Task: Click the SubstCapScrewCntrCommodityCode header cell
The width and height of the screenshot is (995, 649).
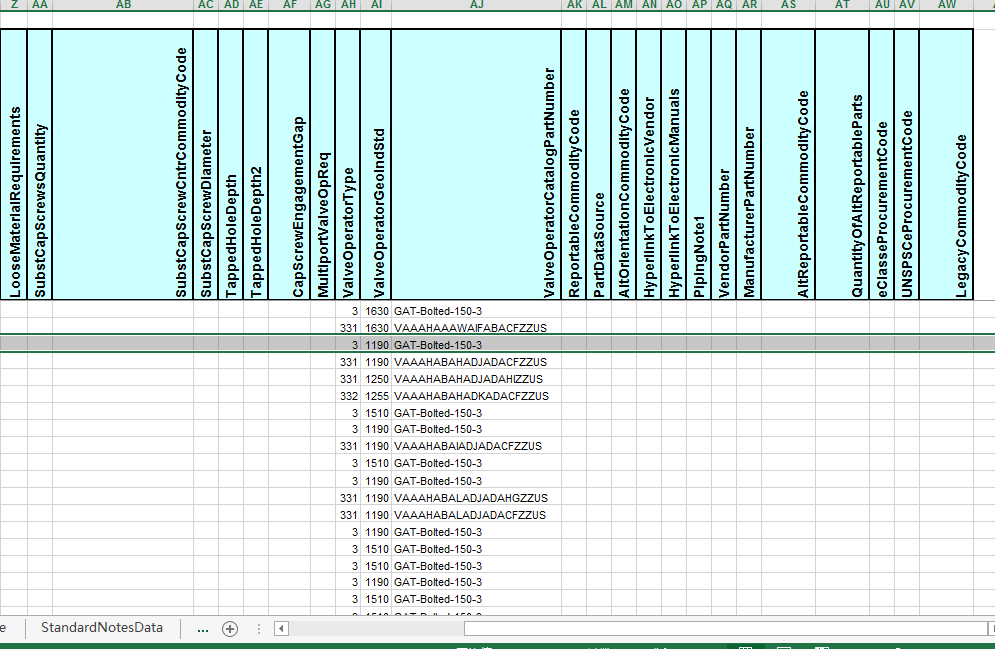Action: pos(123,164)
